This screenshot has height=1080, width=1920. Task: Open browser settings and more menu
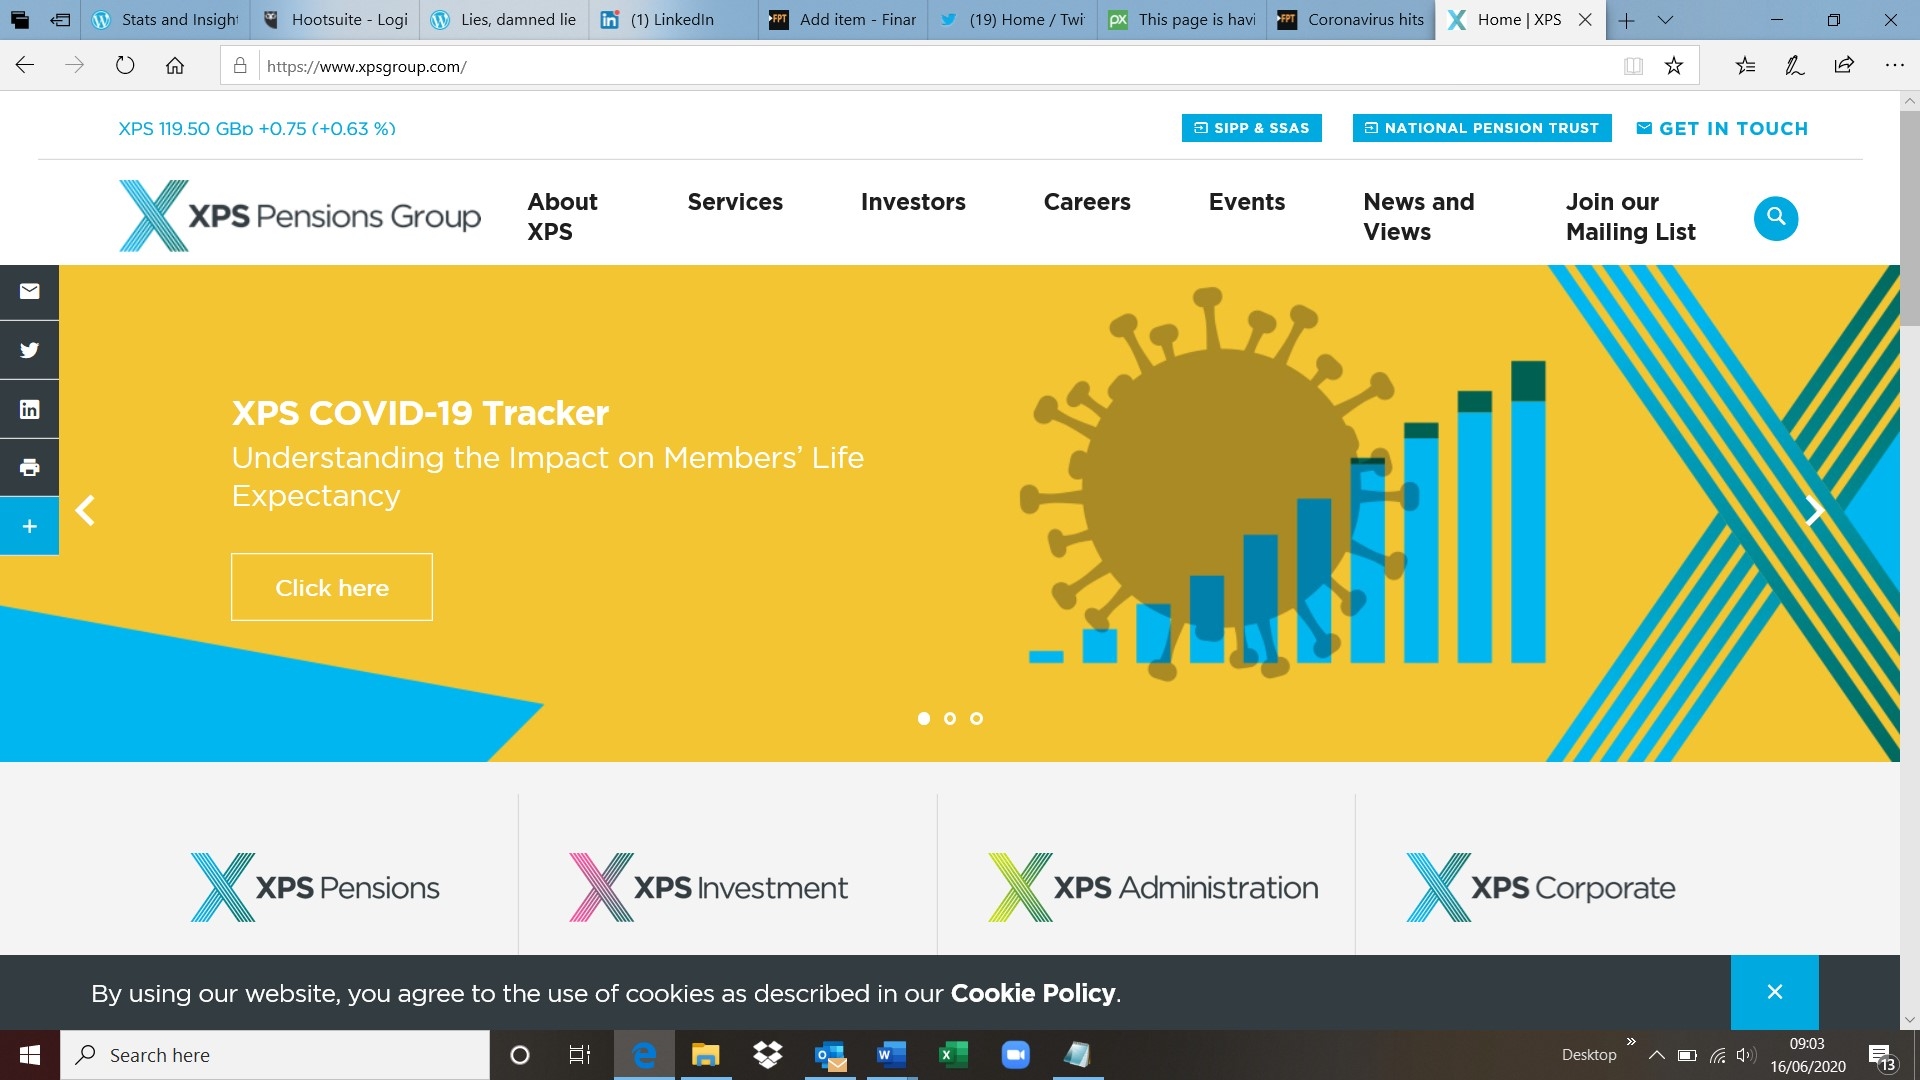tap(1894, 66)
